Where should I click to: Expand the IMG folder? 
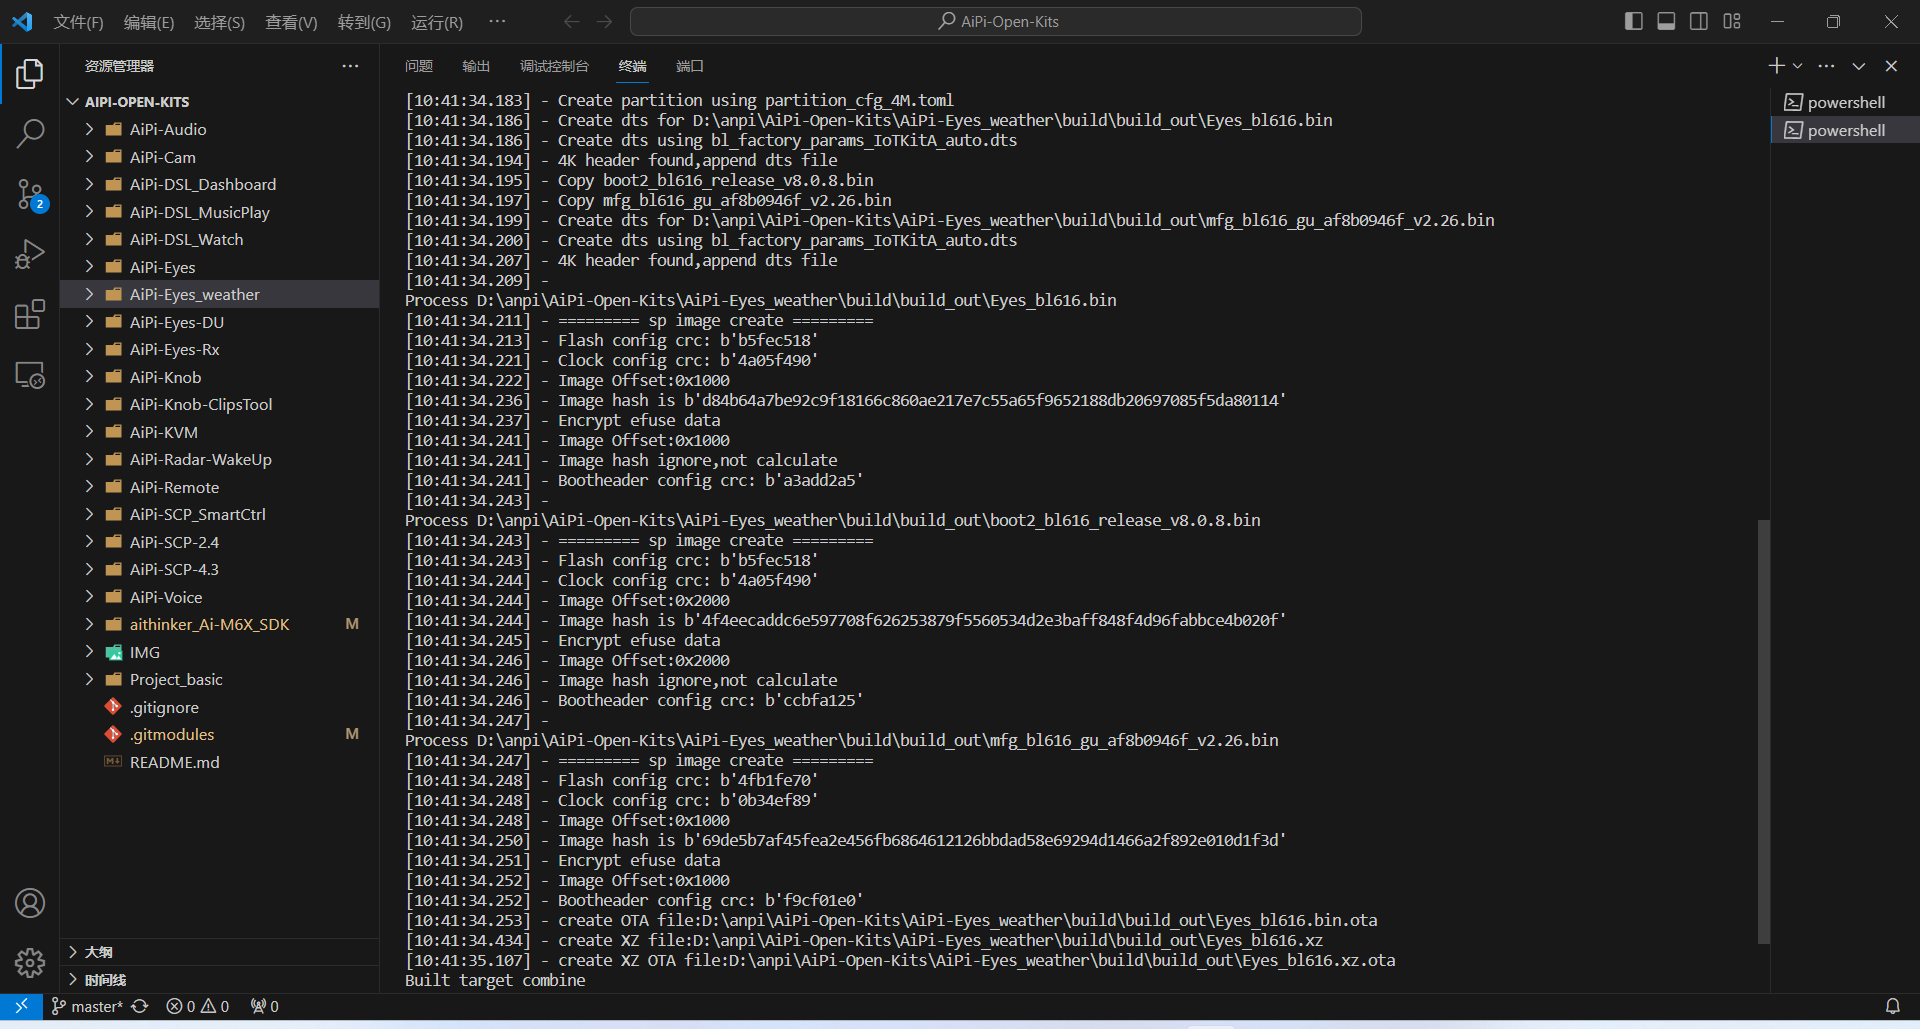coord(89,652)
